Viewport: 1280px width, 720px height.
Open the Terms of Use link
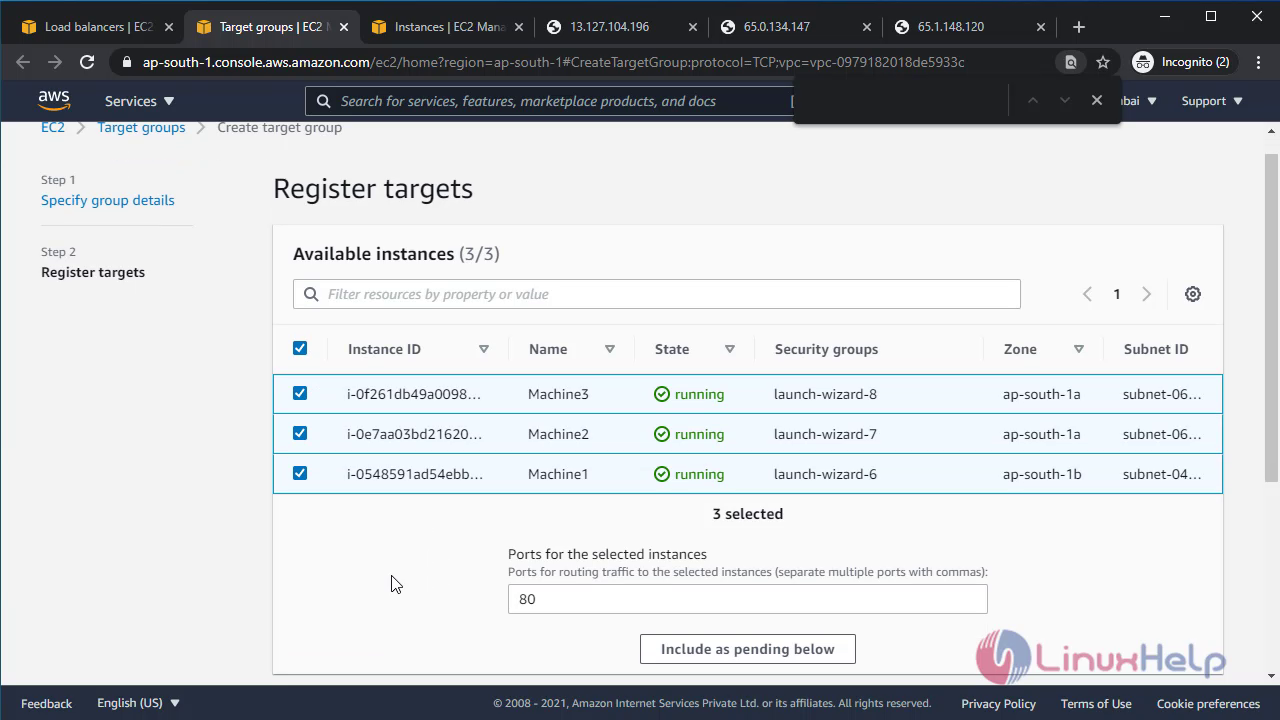[1096, 703]
